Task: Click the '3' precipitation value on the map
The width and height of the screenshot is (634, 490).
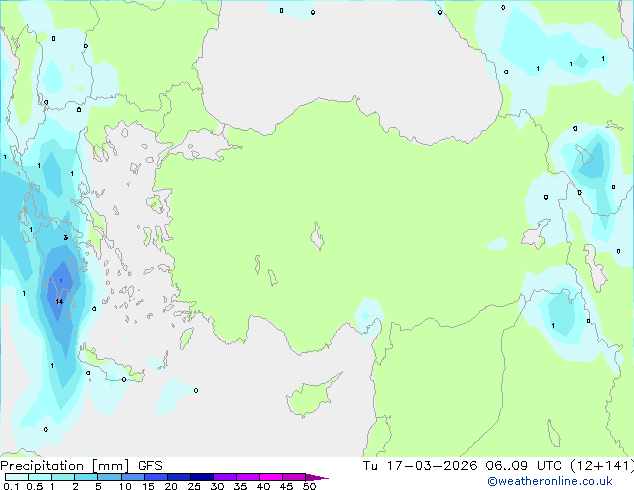Action: pos(66,237)
